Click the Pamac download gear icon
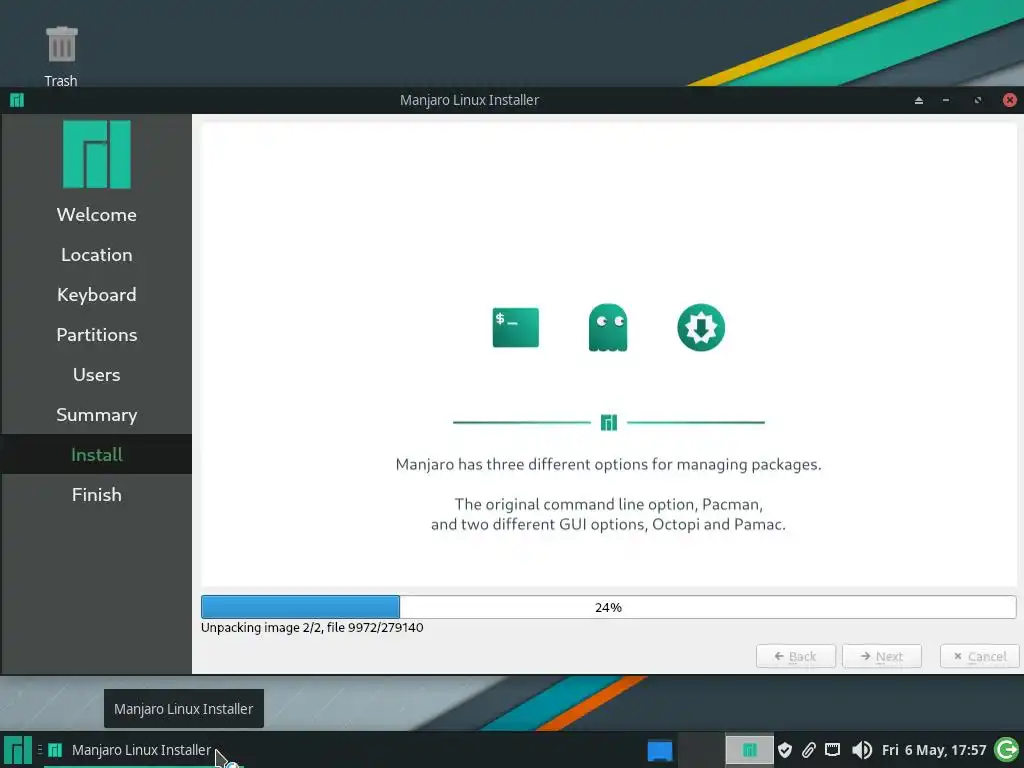This screenshot has width=1024, height=768. [701, 327]
